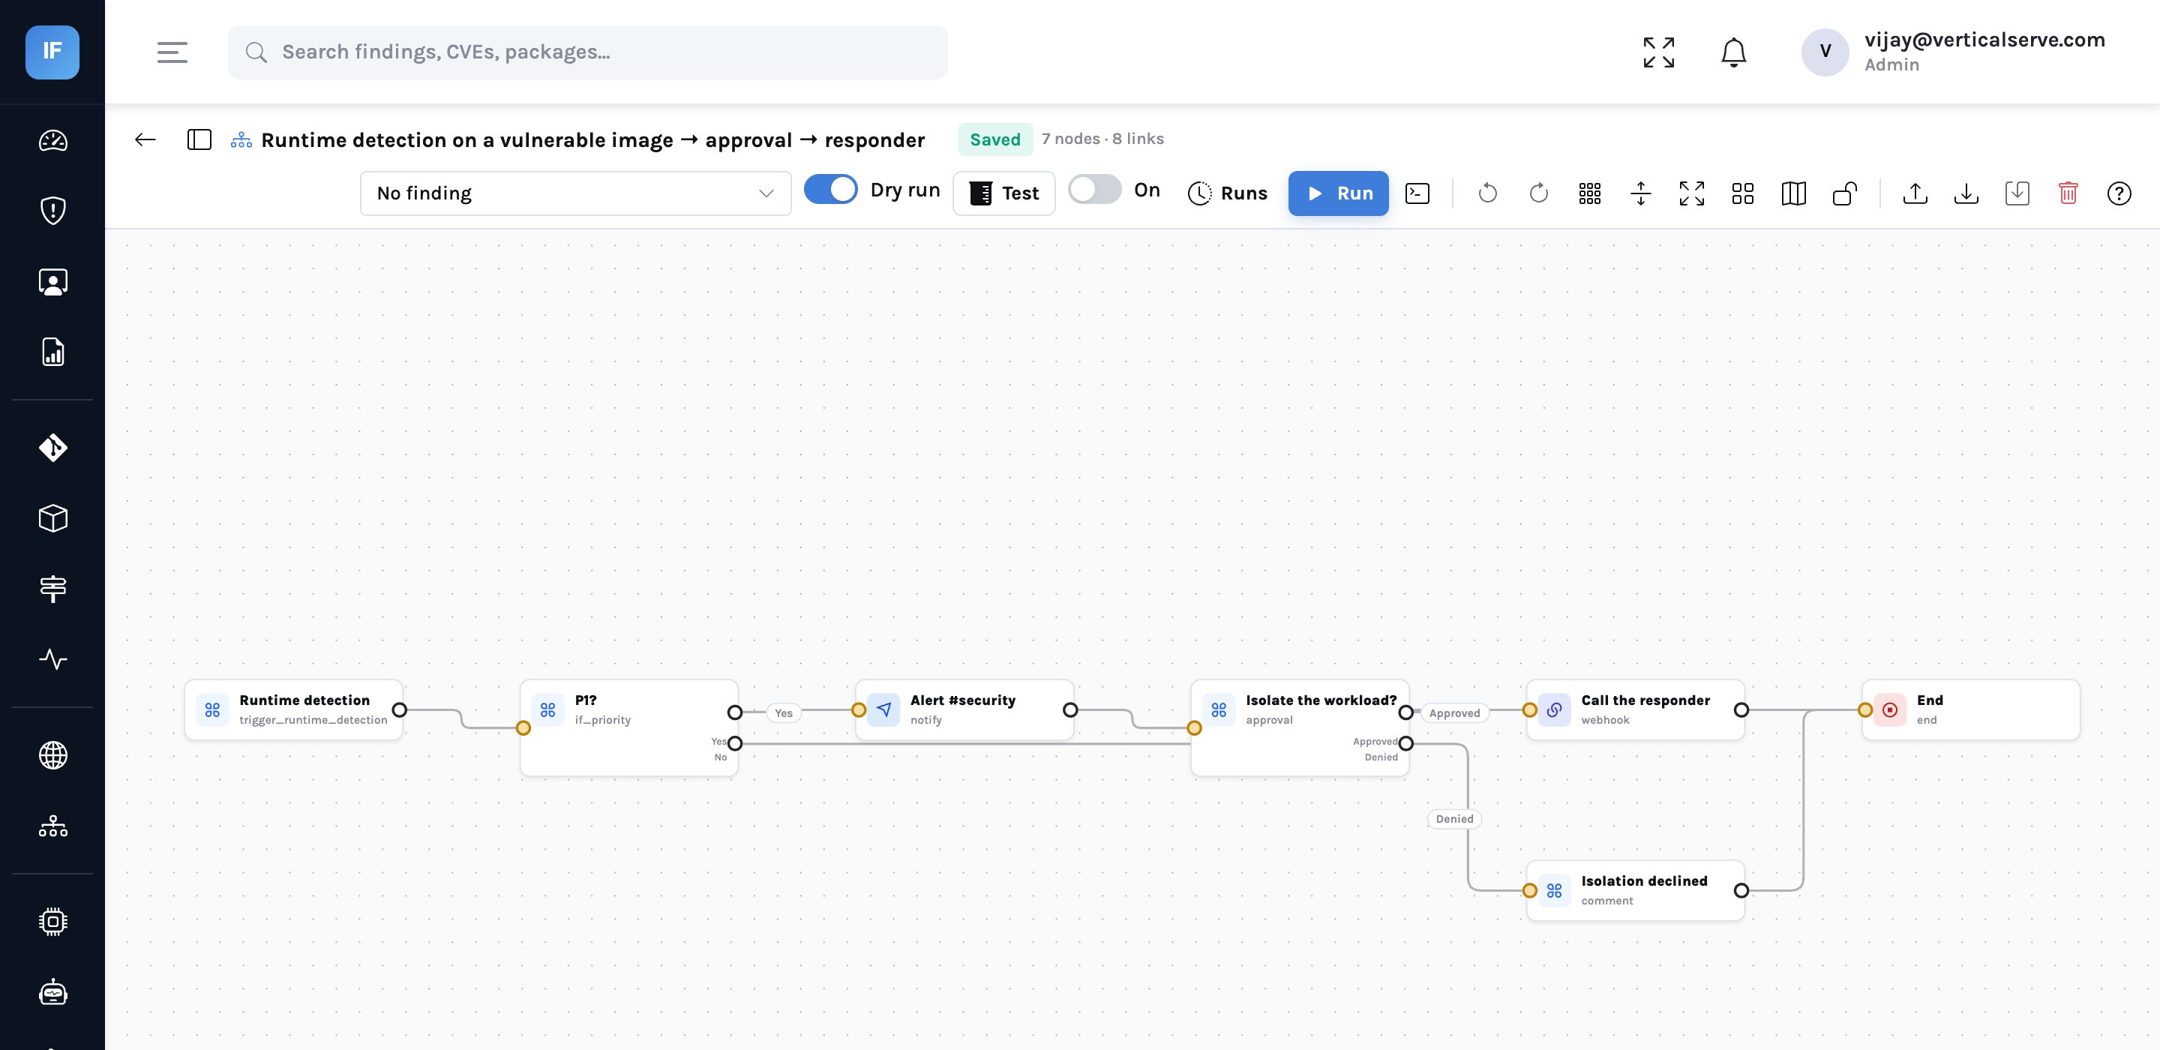The image size is (2160, 1050).
Task: Select the Isolation declined comment node
Action: [1635, 890]
